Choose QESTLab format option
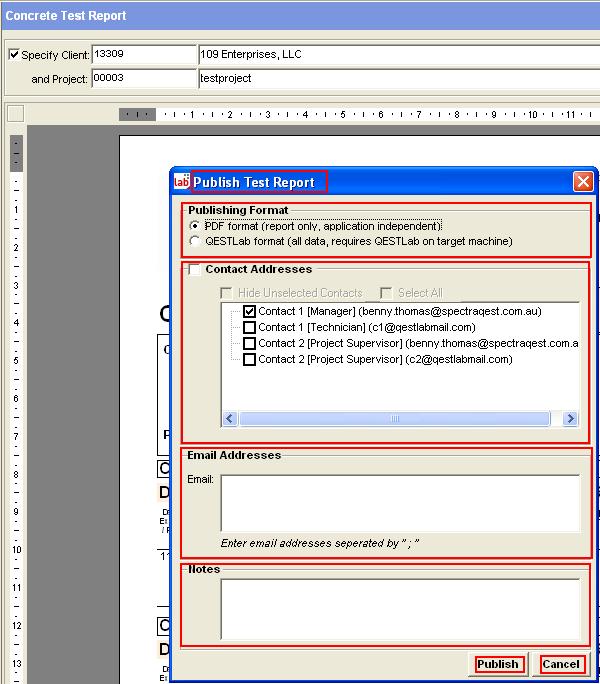Image resolution: width=600 pixels, height=684 pixels. [x=195, y=241]
